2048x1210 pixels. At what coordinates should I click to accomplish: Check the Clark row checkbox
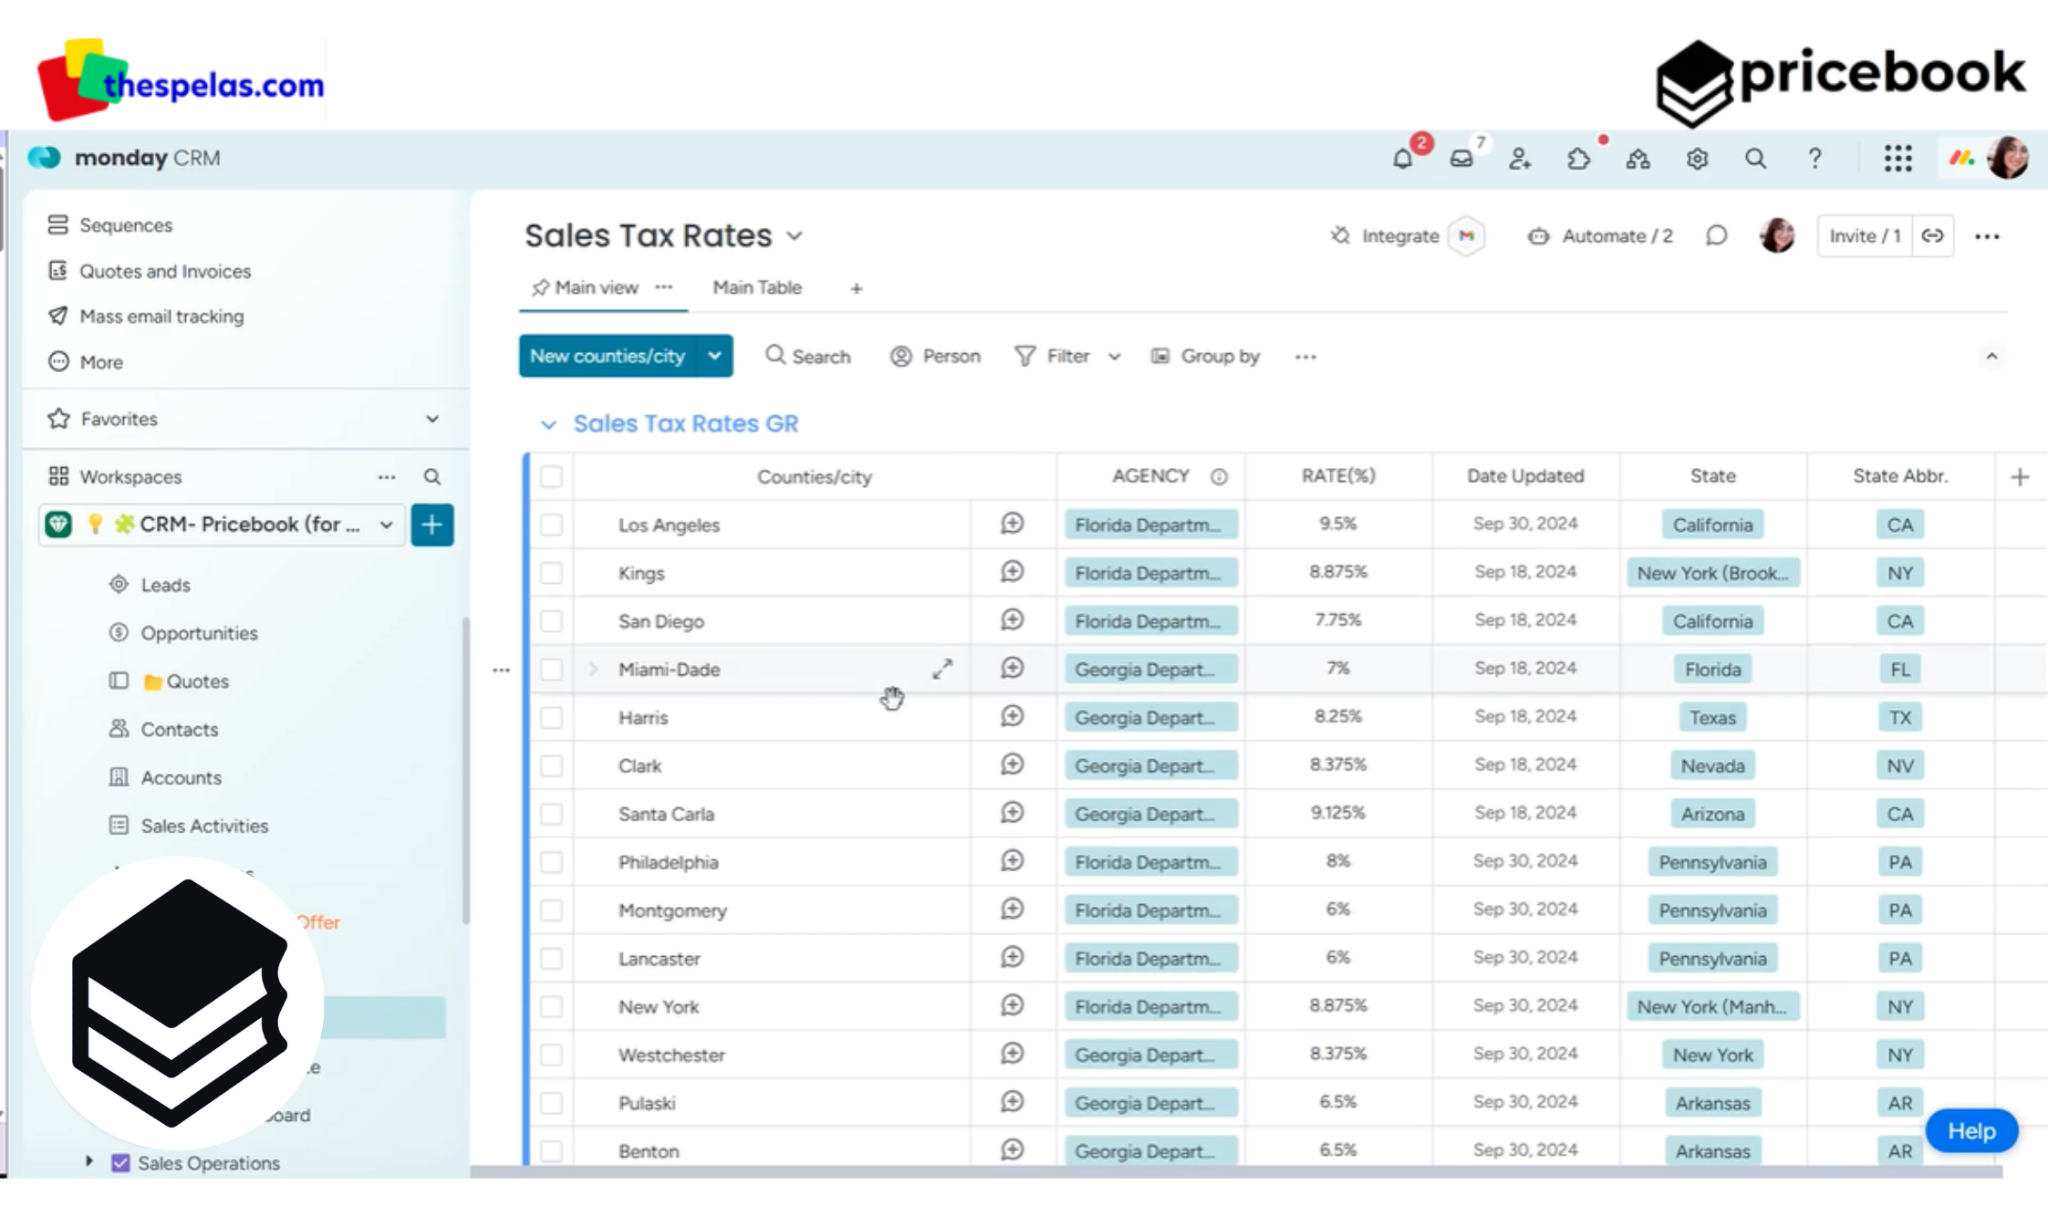(551, 766)
